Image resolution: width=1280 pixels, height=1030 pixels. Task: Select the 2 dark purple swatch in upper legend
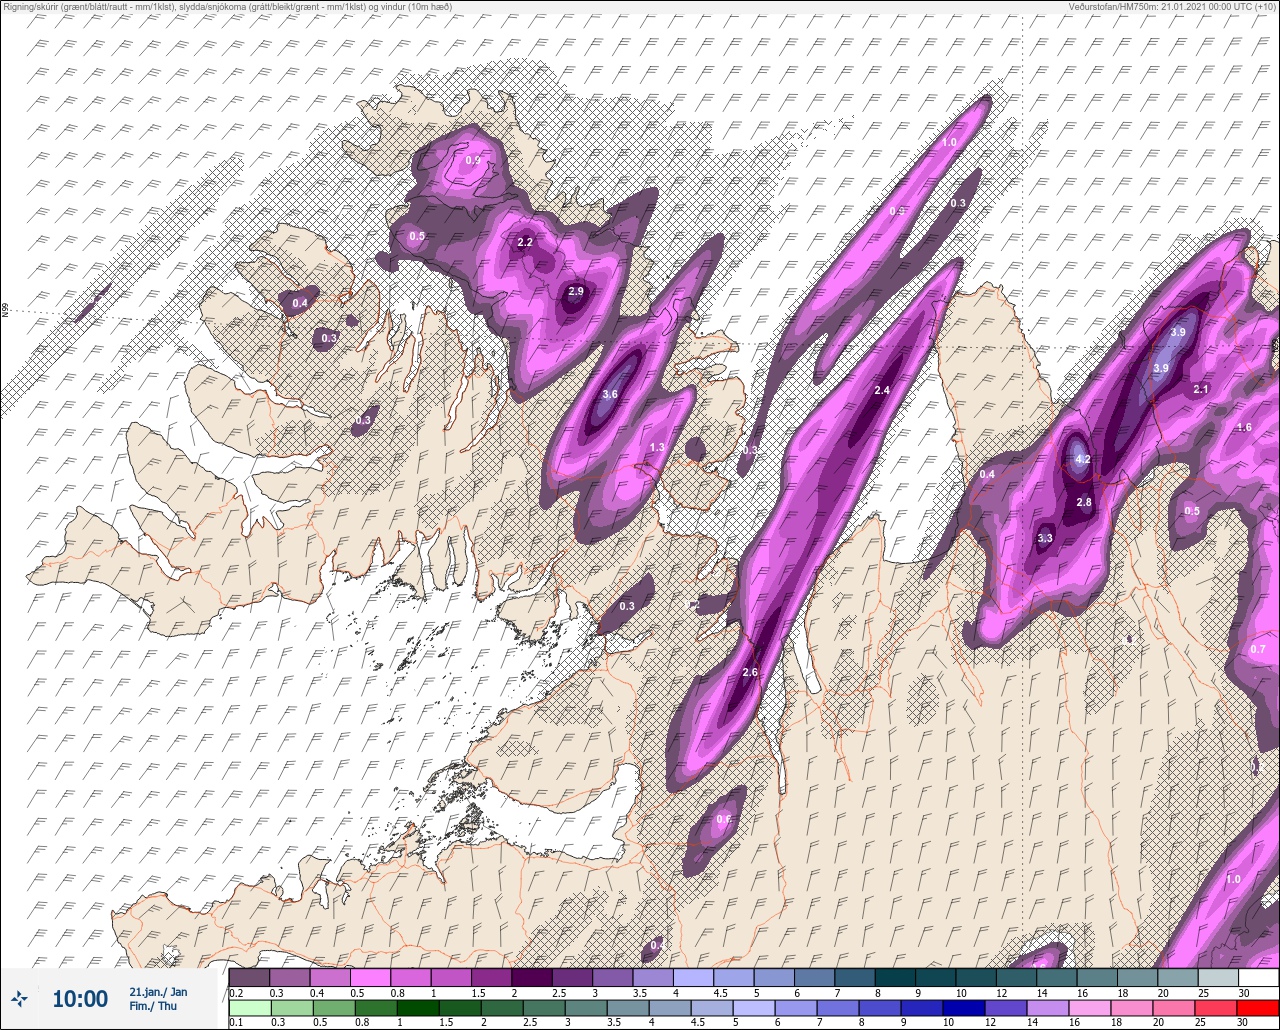531,976
